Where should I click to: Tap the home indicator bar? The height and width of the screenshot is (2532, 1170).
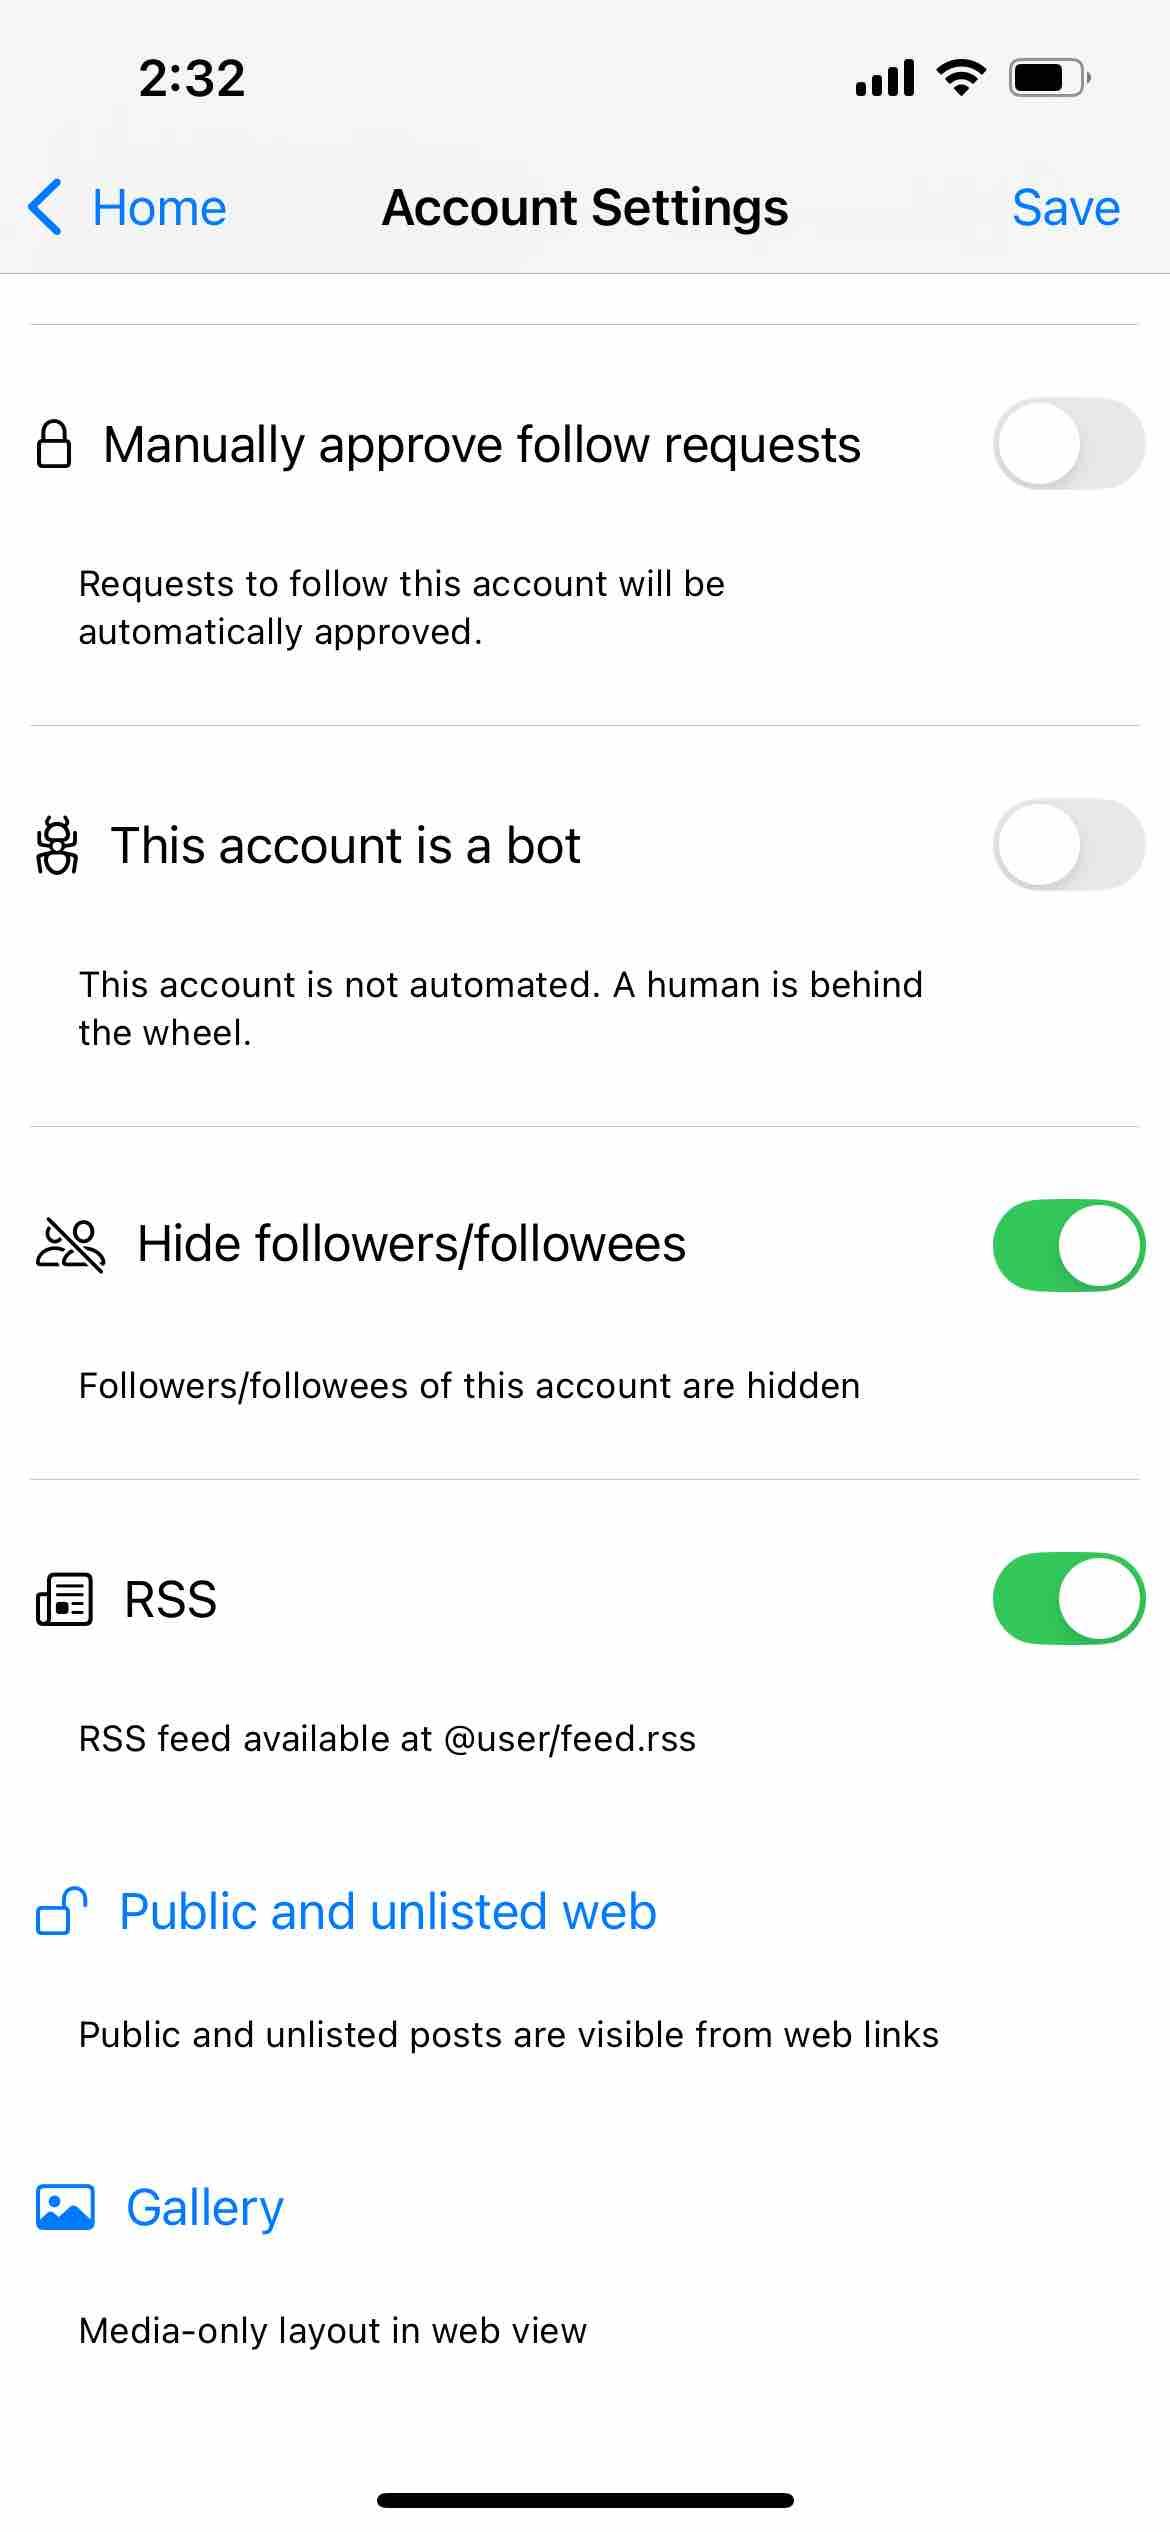(585, 2500)
